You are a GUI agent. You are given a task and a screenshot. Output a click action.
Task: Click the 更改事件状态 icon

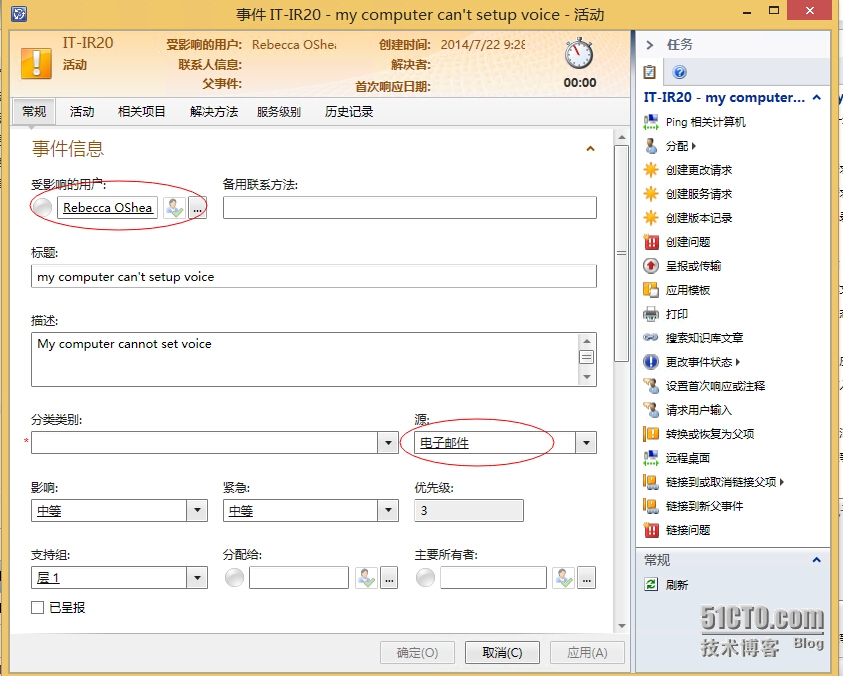tap(651, 362)
